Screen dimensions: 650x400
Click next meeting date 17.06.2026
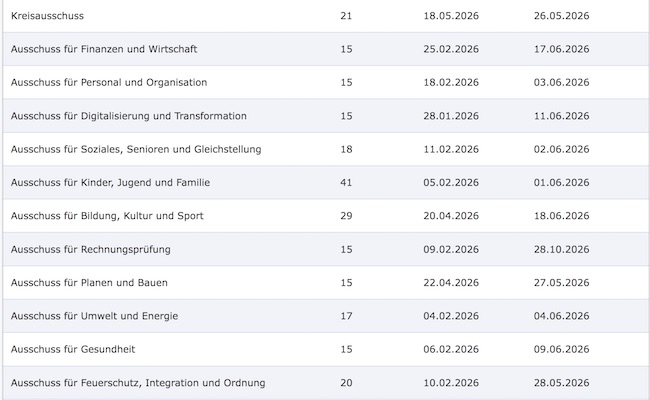coord(561,49)
